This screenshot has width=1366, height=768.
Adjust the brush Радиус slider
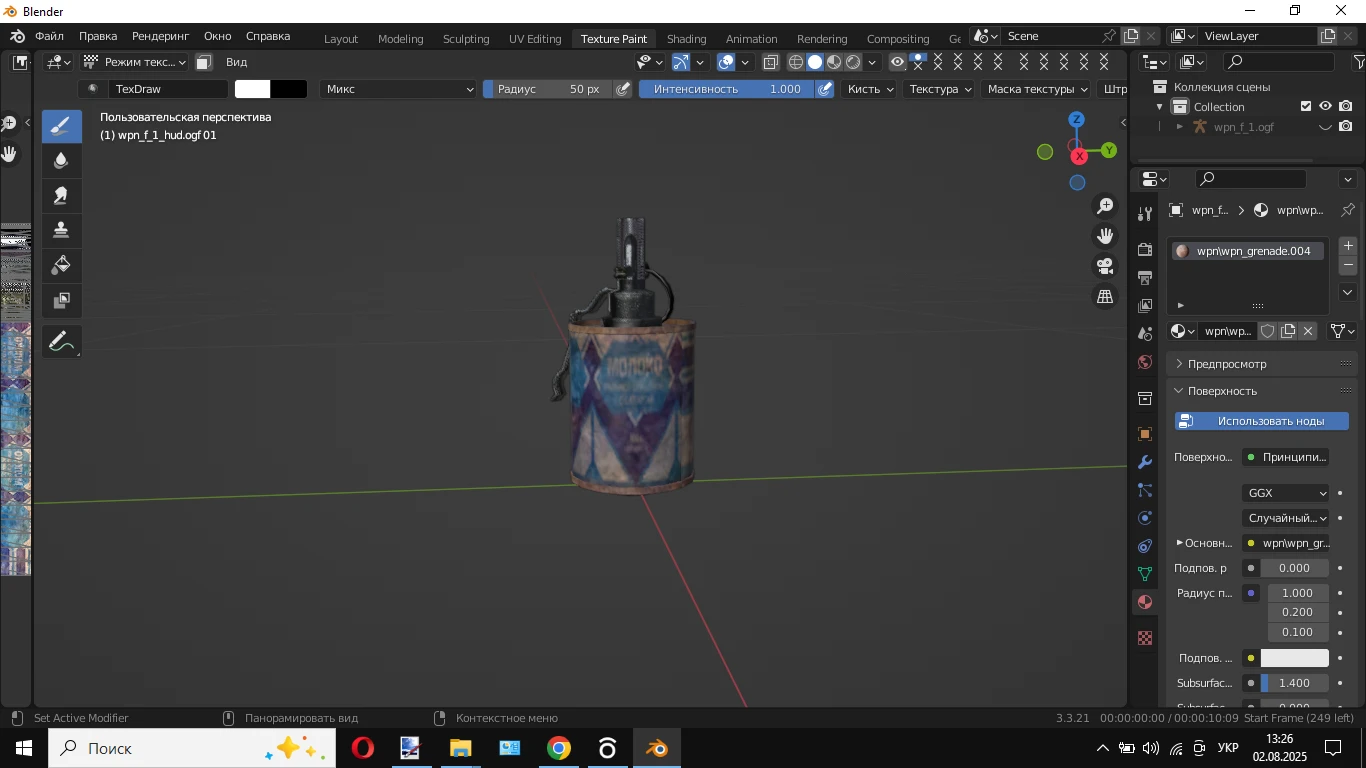pyautogui.click(x=547, y=89)
